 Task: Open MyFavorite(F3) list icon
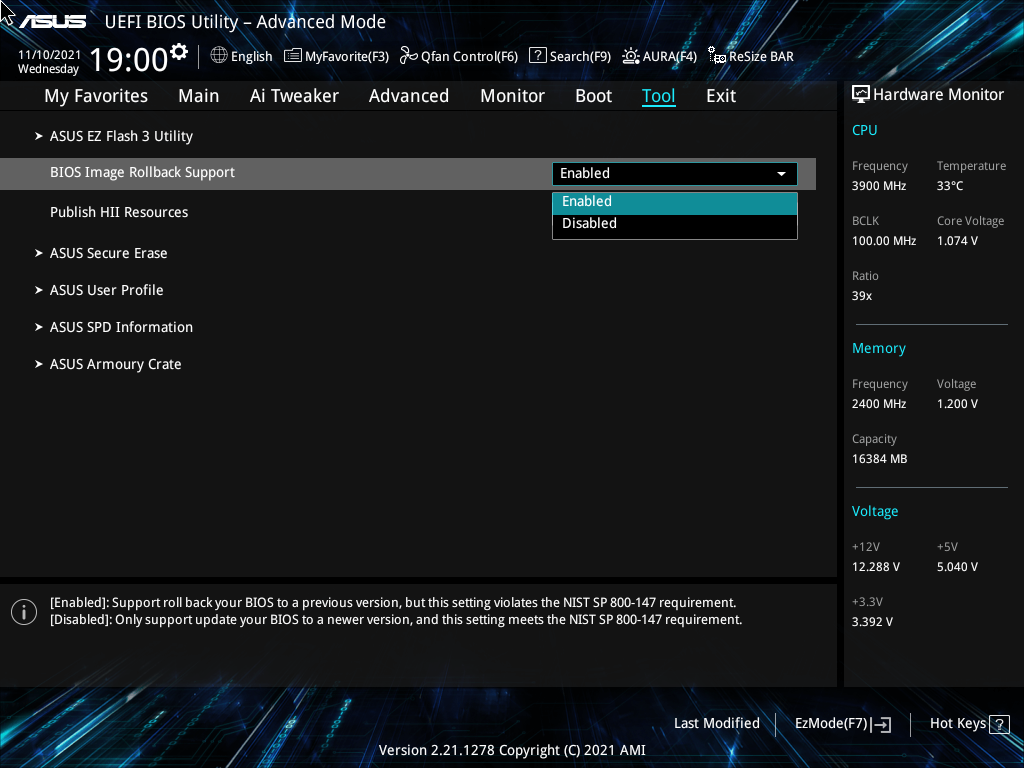point(293,56)
